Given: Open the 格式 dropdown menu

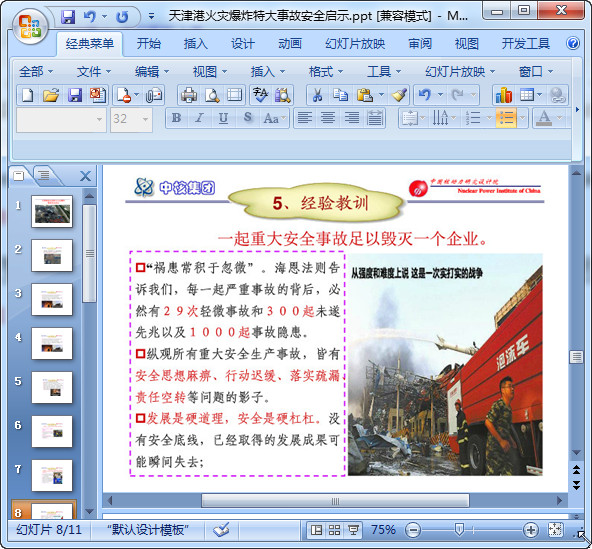Looking at the screenshot, I should tap(326, 71).
